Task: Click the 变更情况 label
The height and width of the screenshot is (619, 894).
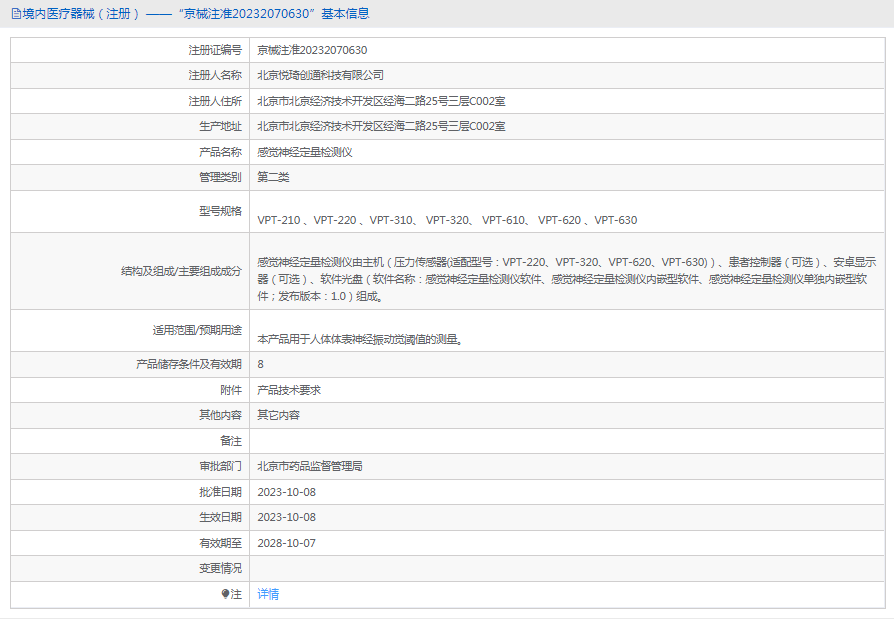Action: point(220,568)
